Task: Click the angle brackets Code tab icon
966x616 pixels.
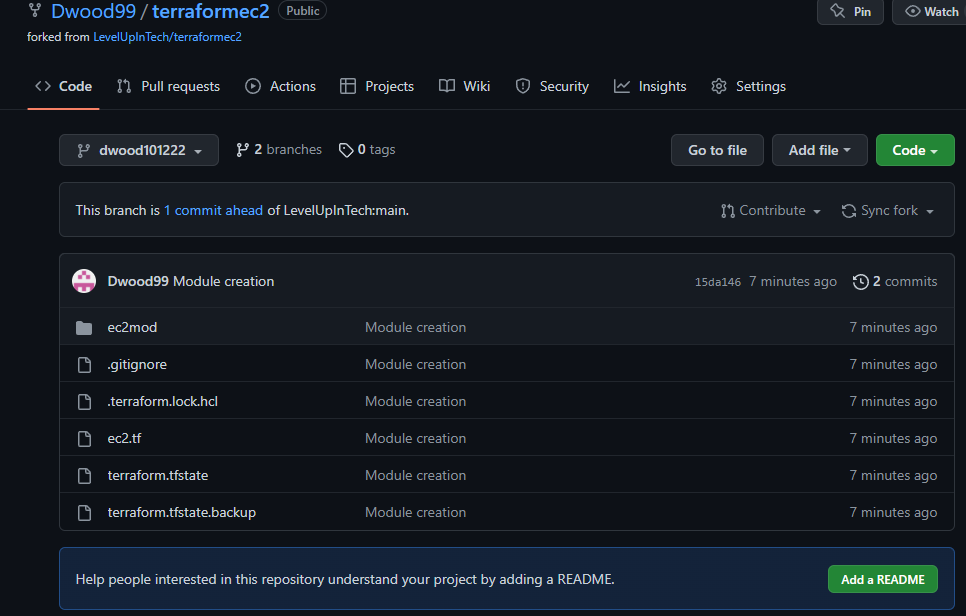Action: coord(43,86)
